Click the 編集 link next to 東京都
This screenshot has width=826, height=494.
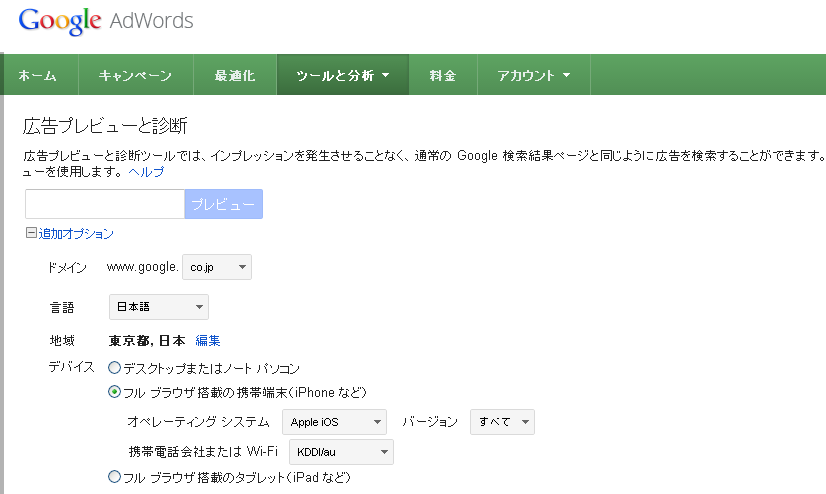[208, 341]
